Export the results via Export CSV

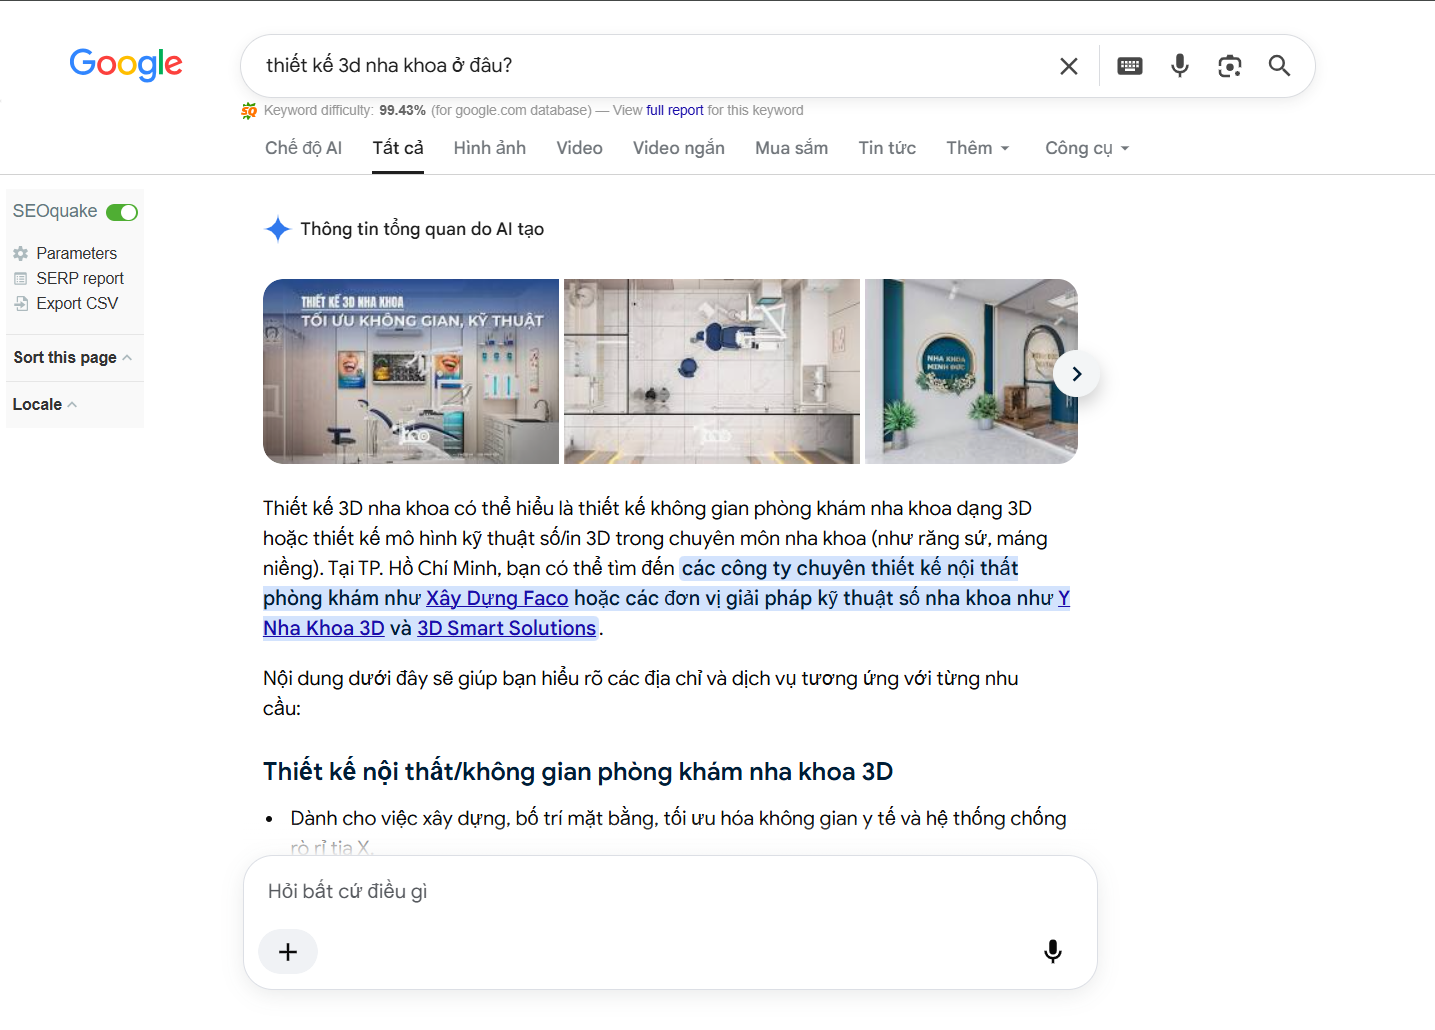click(x=77, y=303)
